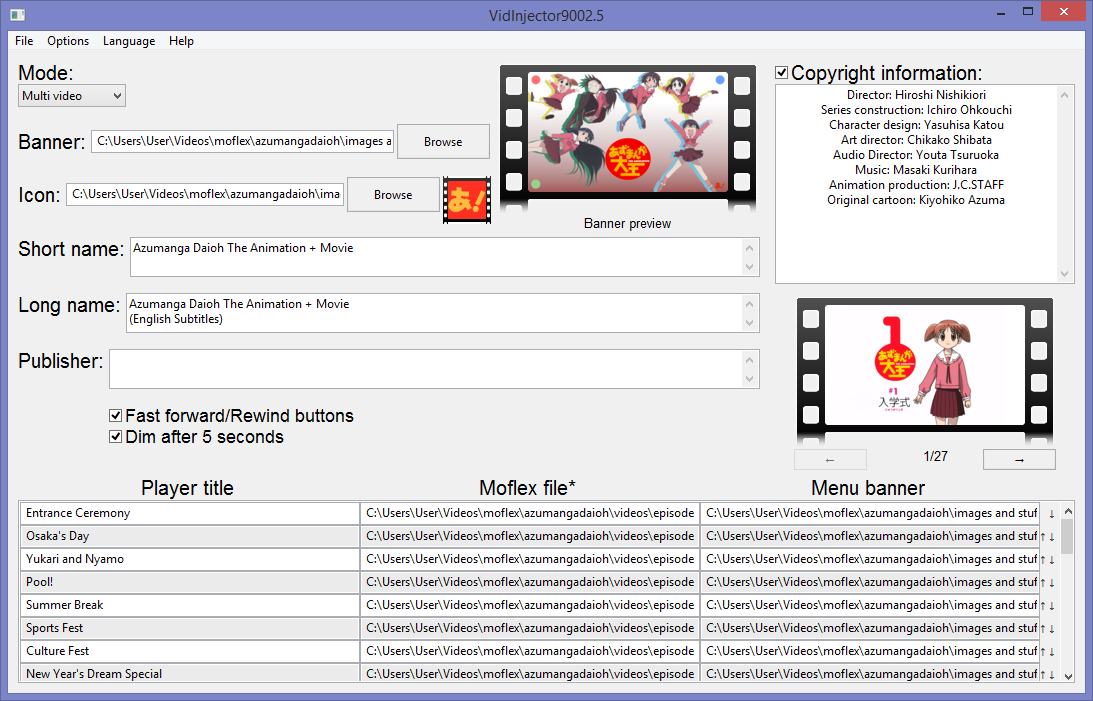Move Osaka's Day row up with arrow
Viewport: 1093px width, 701px height.
(x=1043, y=537)
